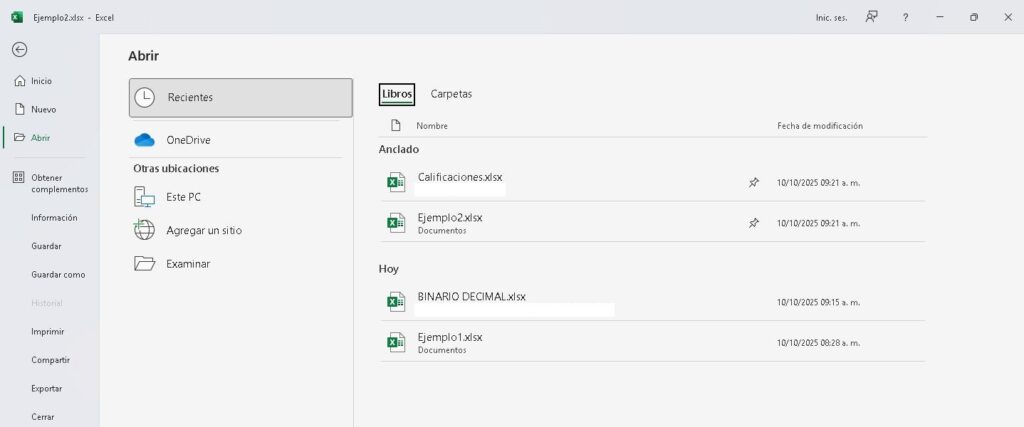Screen dimensions: 1024x427
Task: Minimize the Excel window
Action: (x=940, y=18)
